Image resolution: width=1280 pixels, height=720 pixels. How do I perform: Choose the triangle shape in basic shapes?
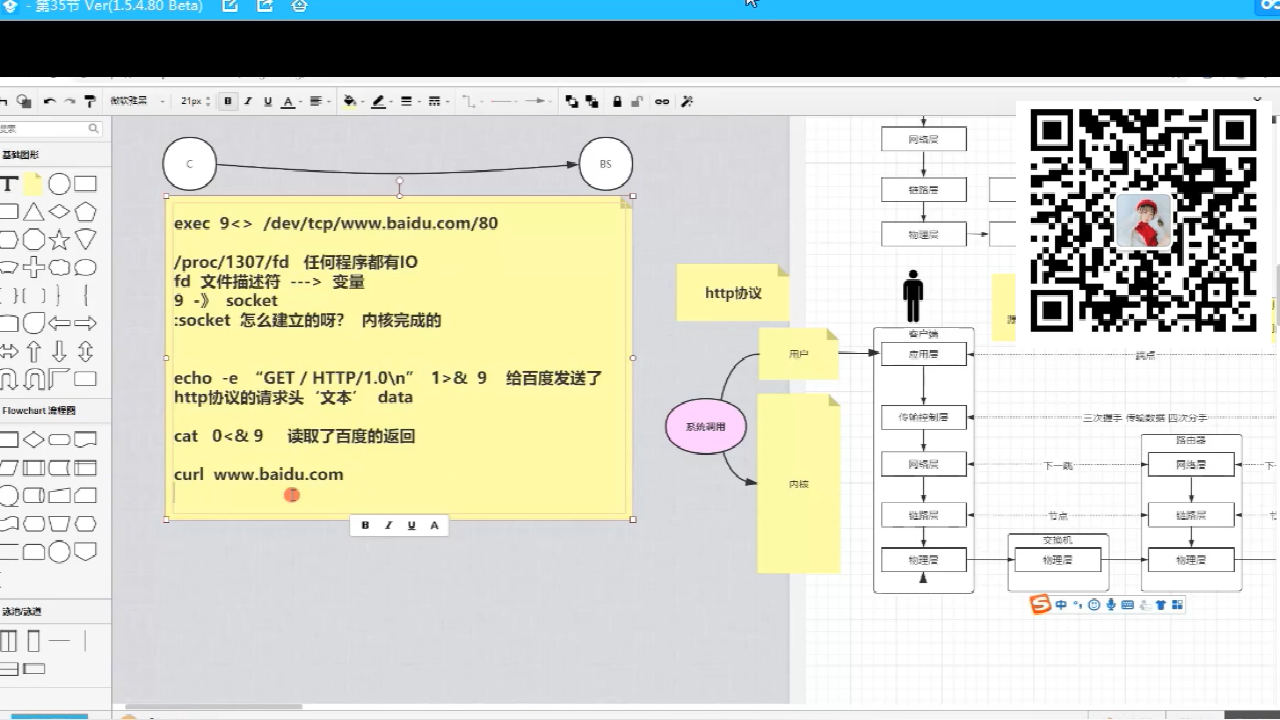tap(34, 212)
